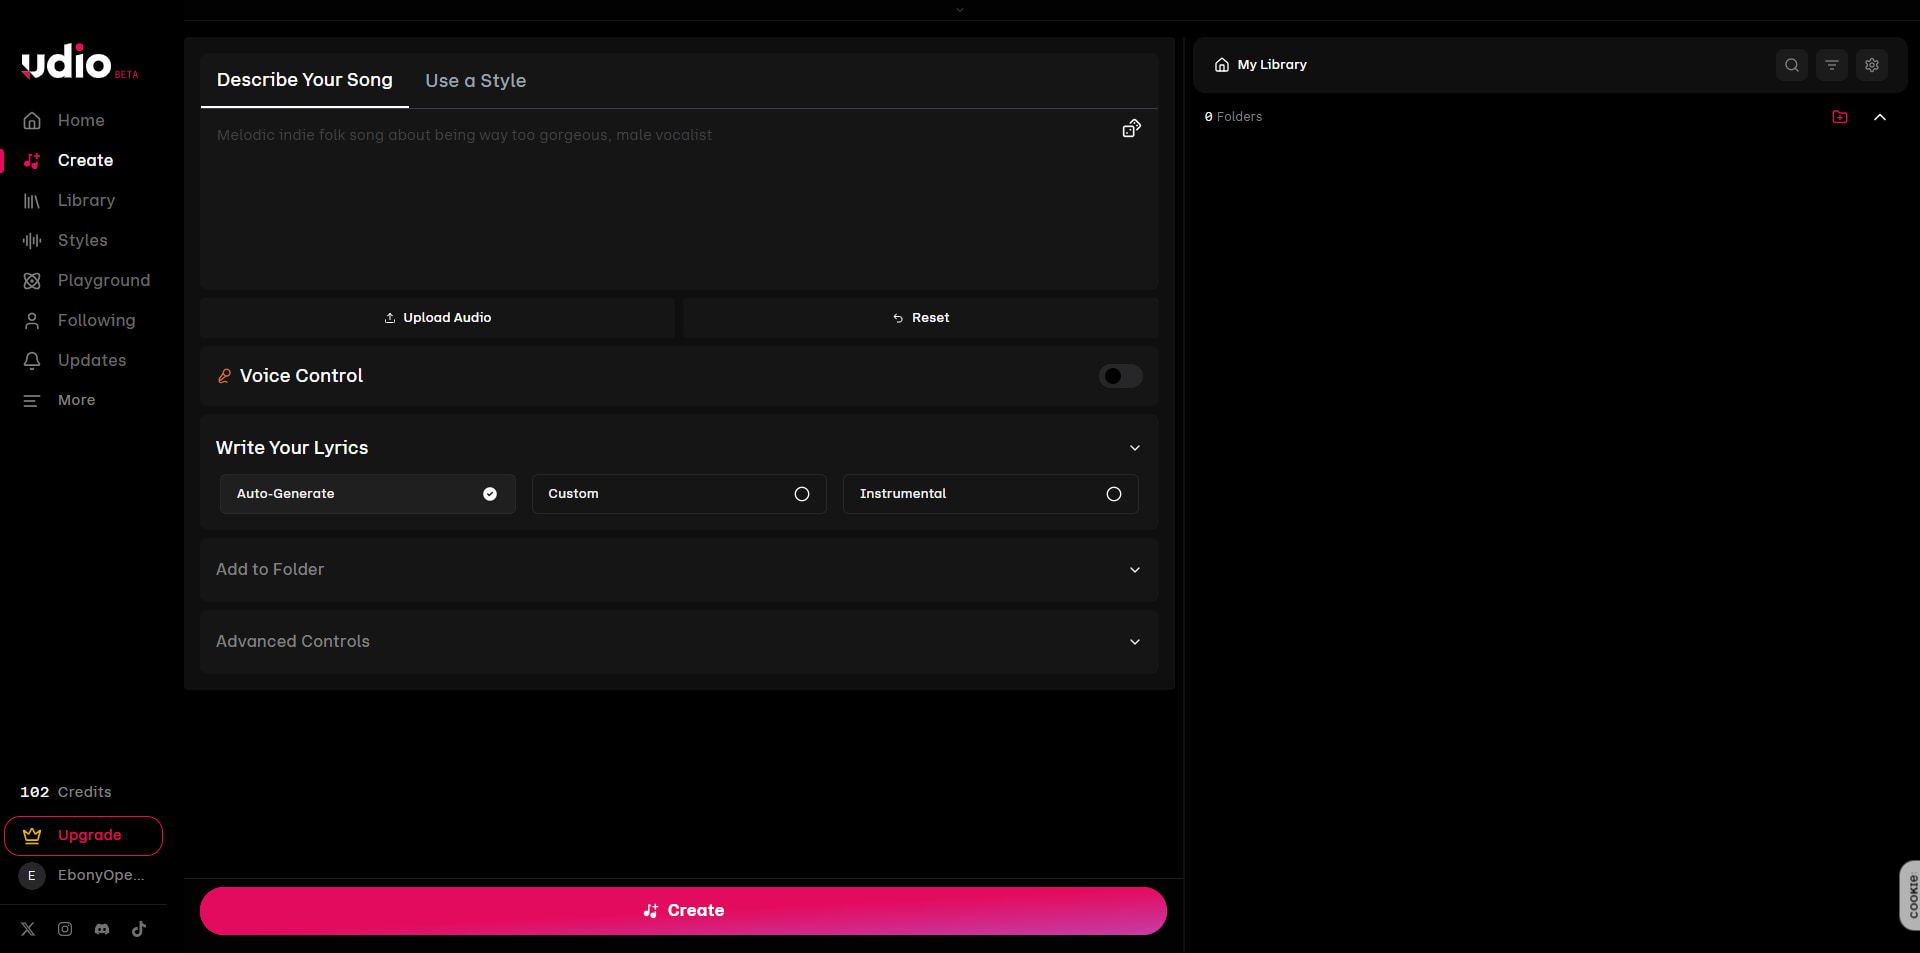The height and width of the screenshot is (953, 1920).
Task: Click the dice randomize prompt icon
Action: pyautogui.click(x=1131, y=128)
